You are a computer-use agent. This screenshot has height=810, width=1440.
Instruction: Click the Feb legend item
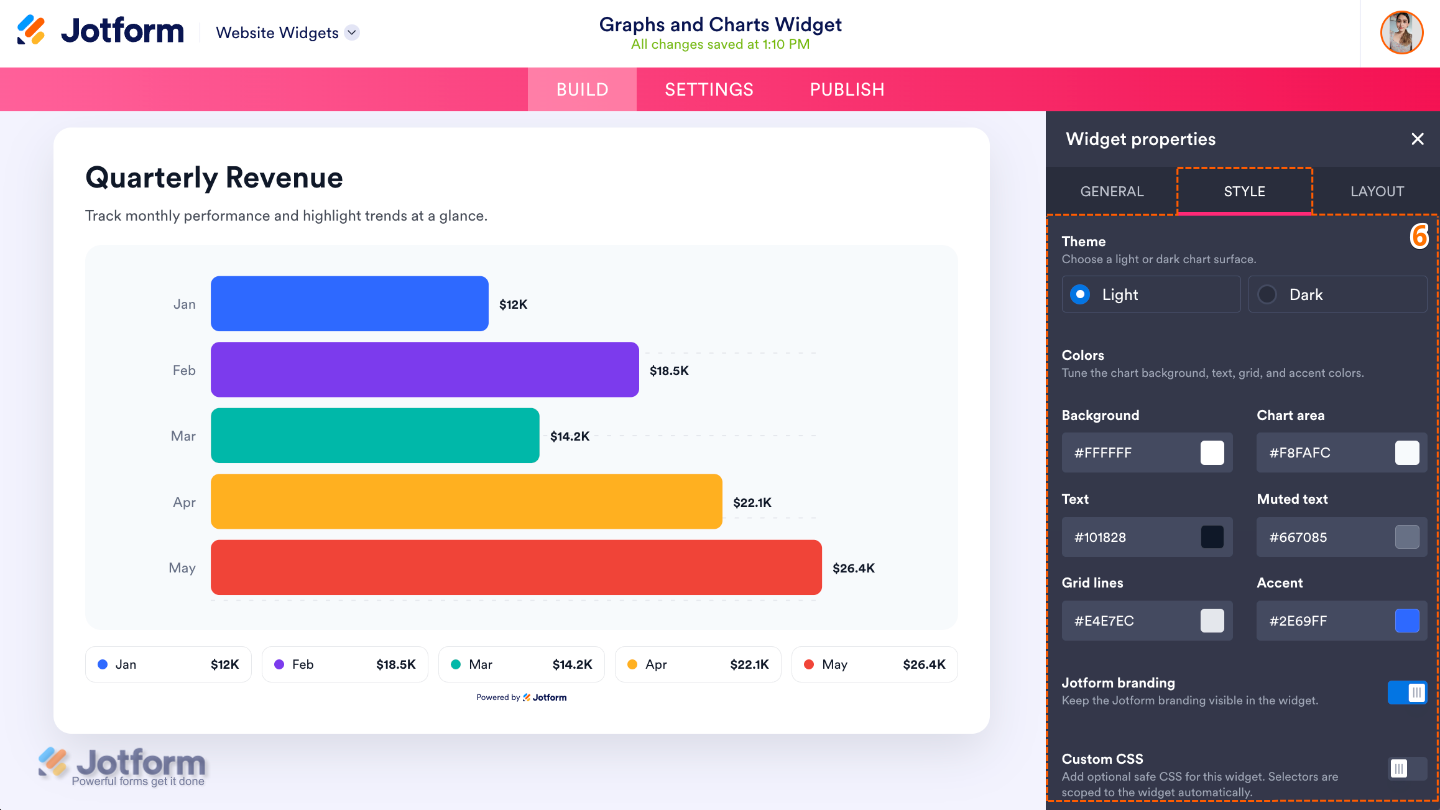pos(345,664)
